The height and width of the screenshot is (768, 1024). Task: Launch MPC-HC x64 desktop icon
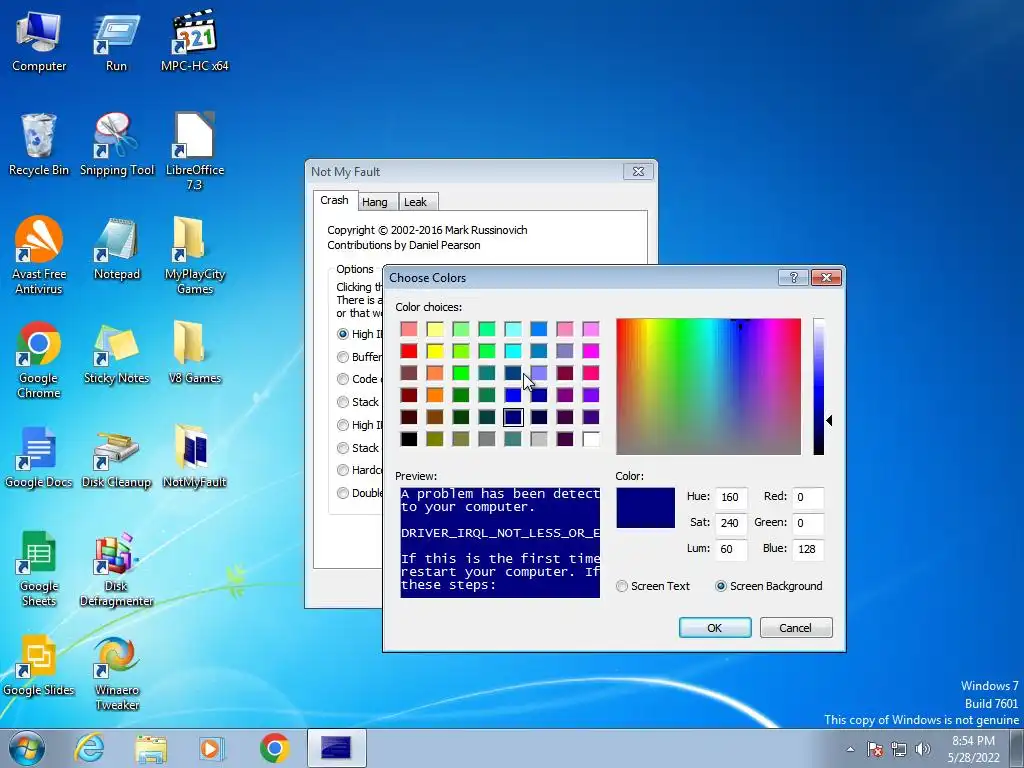(x=195, y=41)
